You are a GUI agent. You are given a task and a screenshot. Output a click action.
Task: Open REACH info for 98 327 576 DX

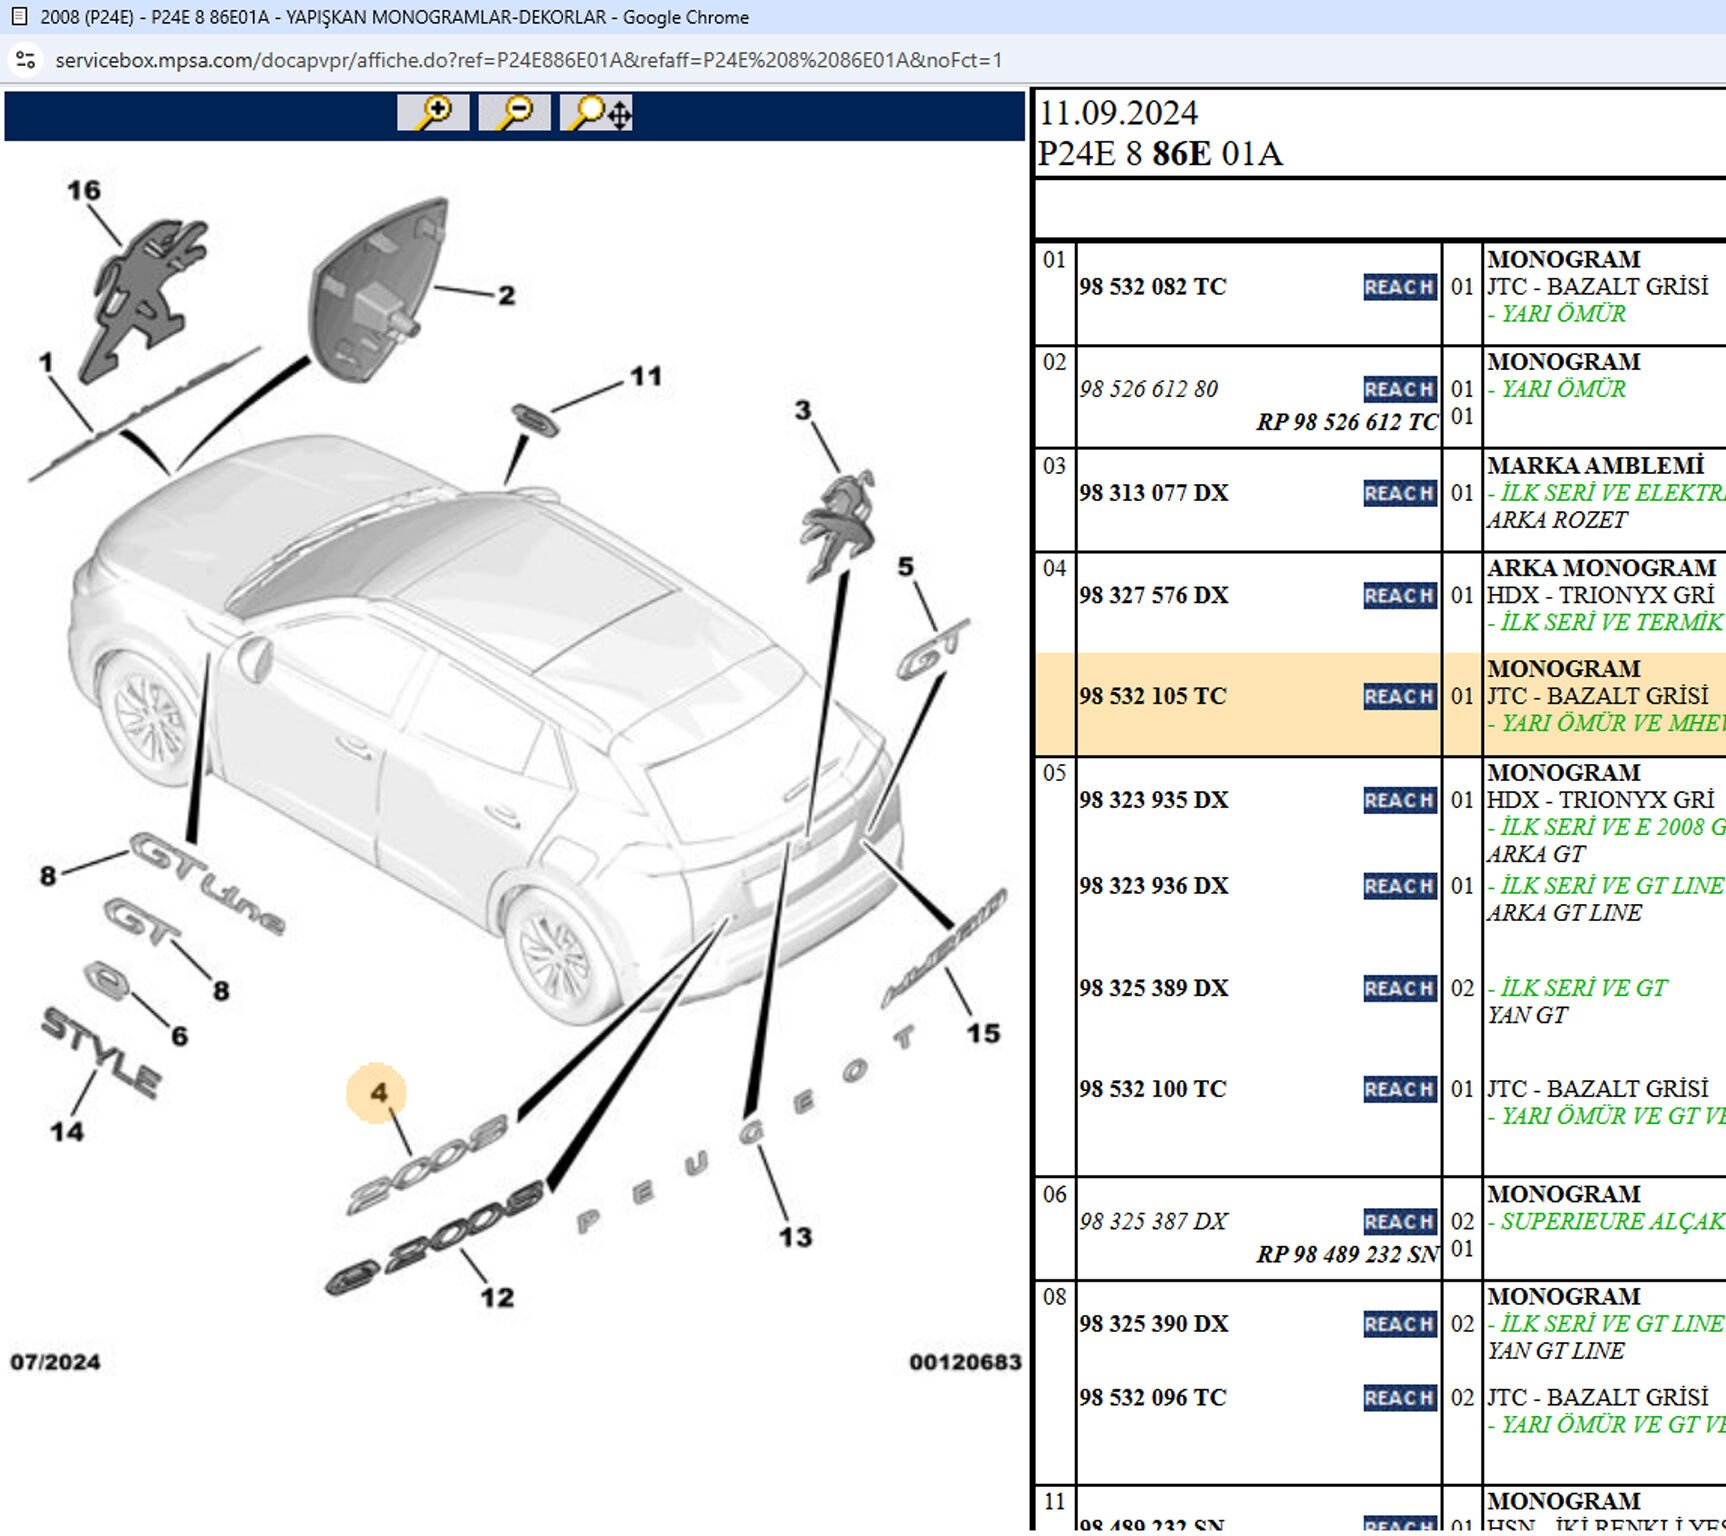(1400, 595)
